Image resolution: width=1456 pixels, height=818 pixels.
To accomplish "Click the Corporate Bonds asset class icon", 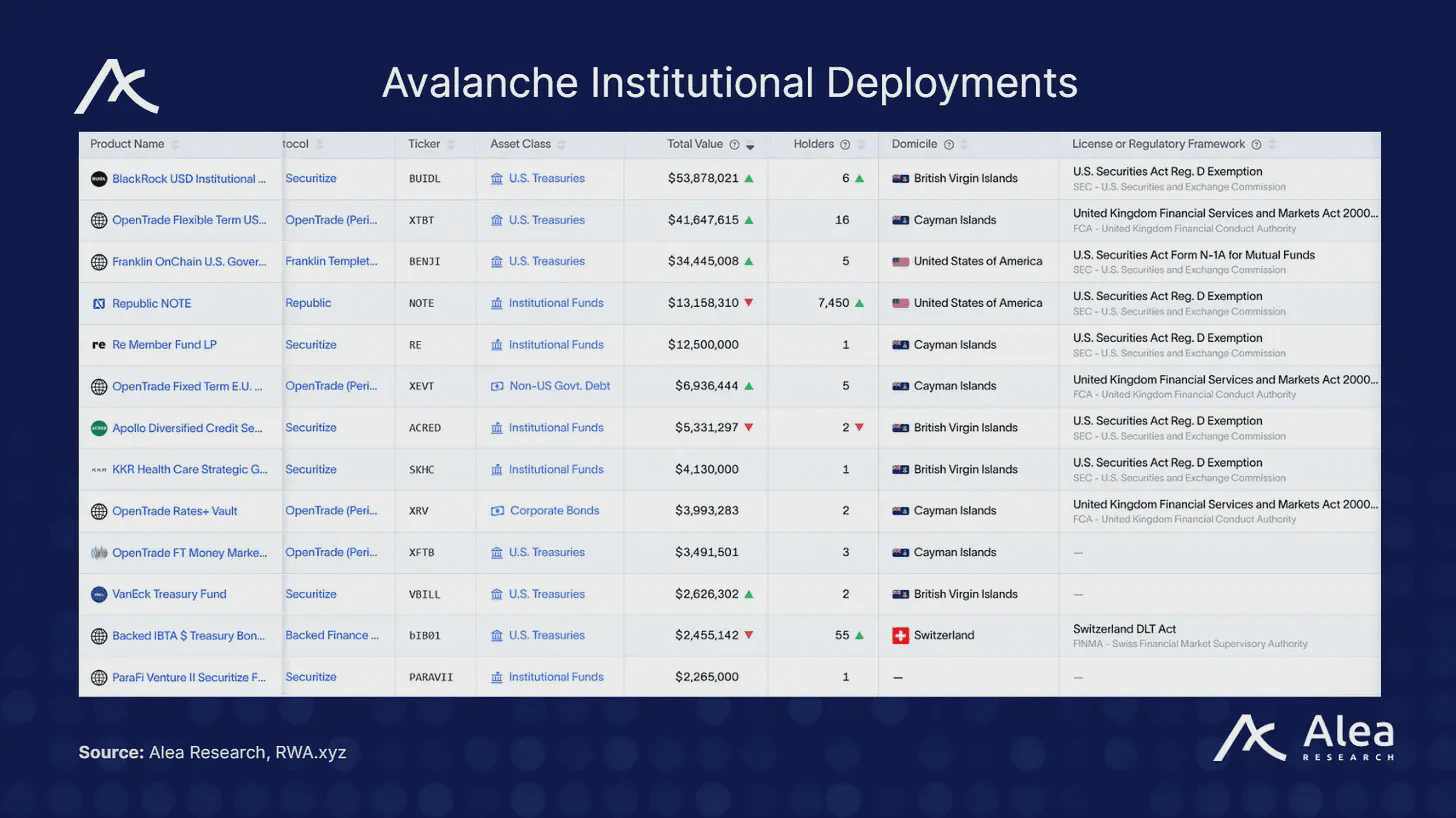I will click(497, 511).
